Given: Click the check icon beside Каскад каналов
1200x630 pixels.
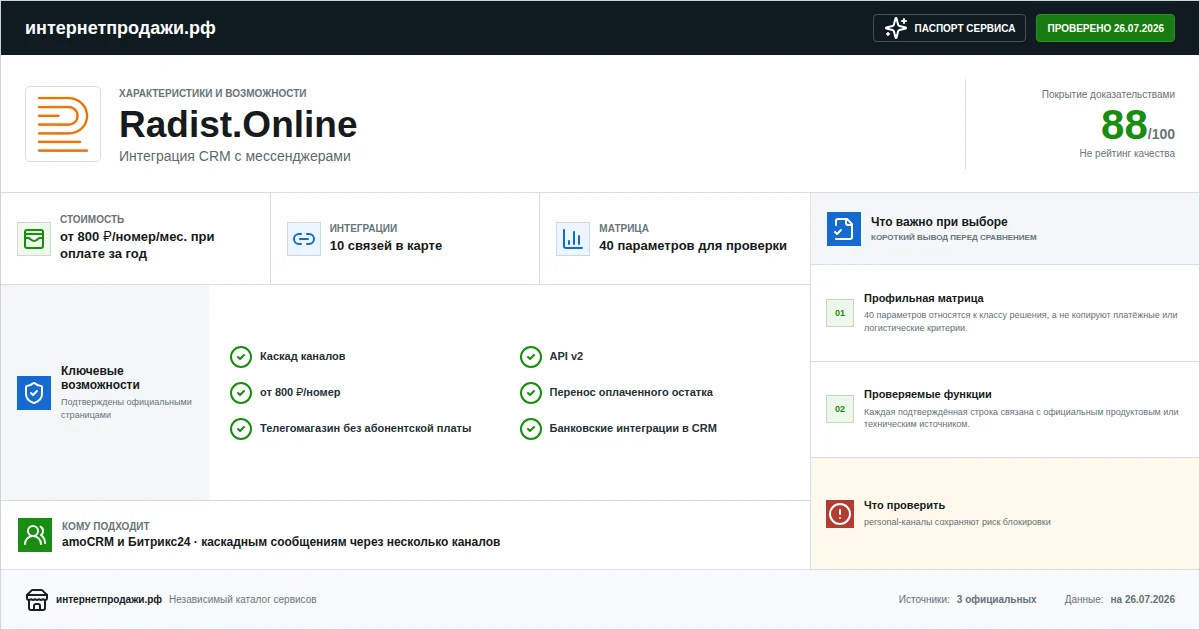Looking at the screenshot, I should pos(241,357).
